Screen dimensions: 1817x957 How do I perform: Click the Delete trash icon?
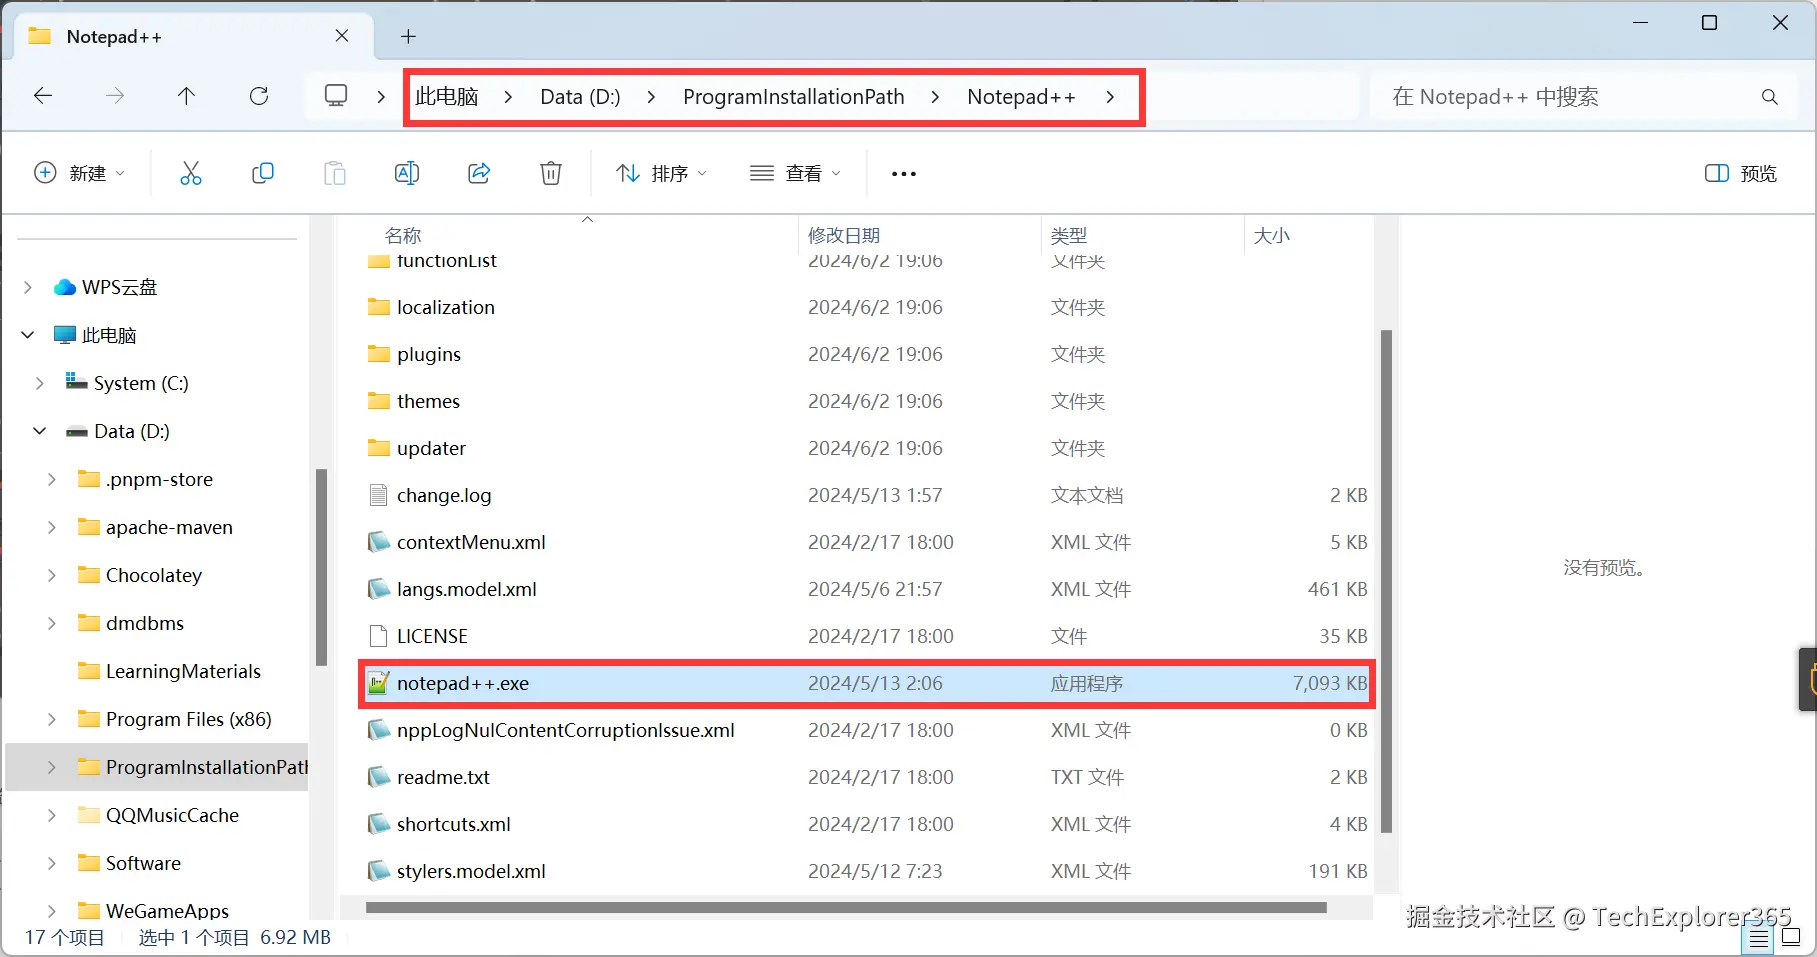pyautogui.click(x=551, y=173)
